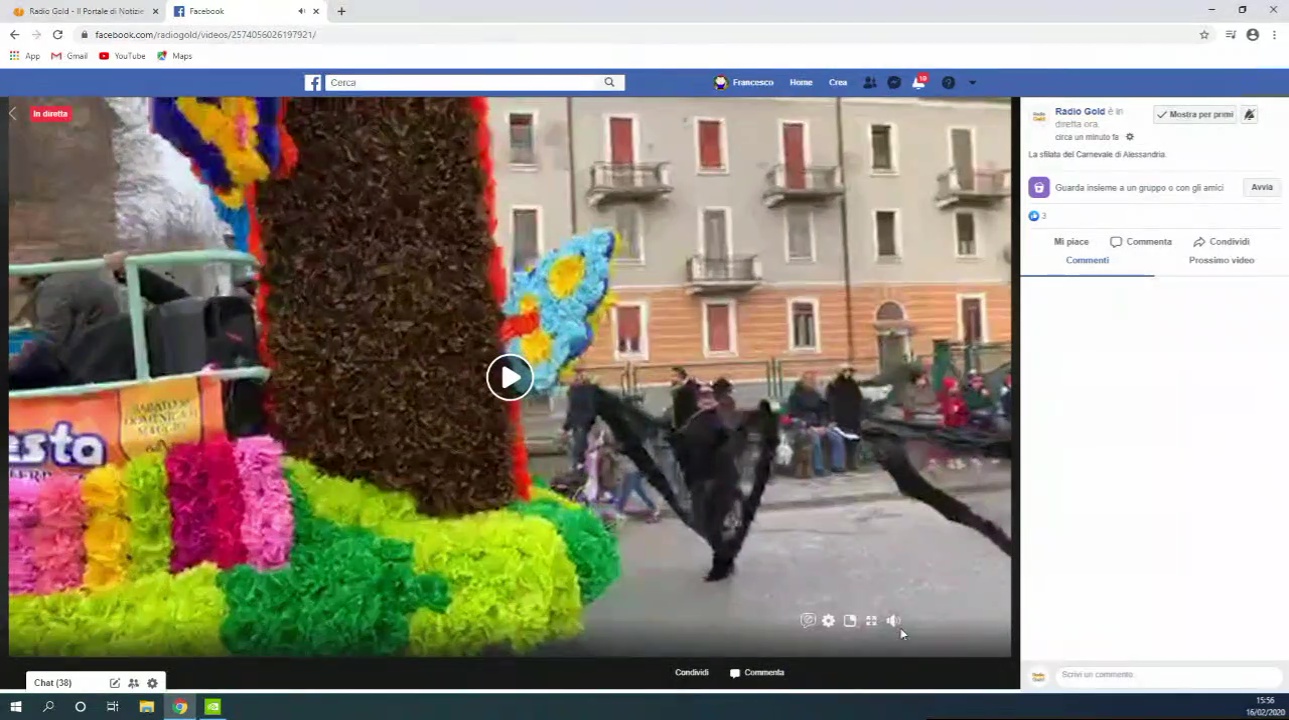The width and height of the screenshot is (1289, 720).
Task: Create new group icon in chat bar
Action: (133, 683)
